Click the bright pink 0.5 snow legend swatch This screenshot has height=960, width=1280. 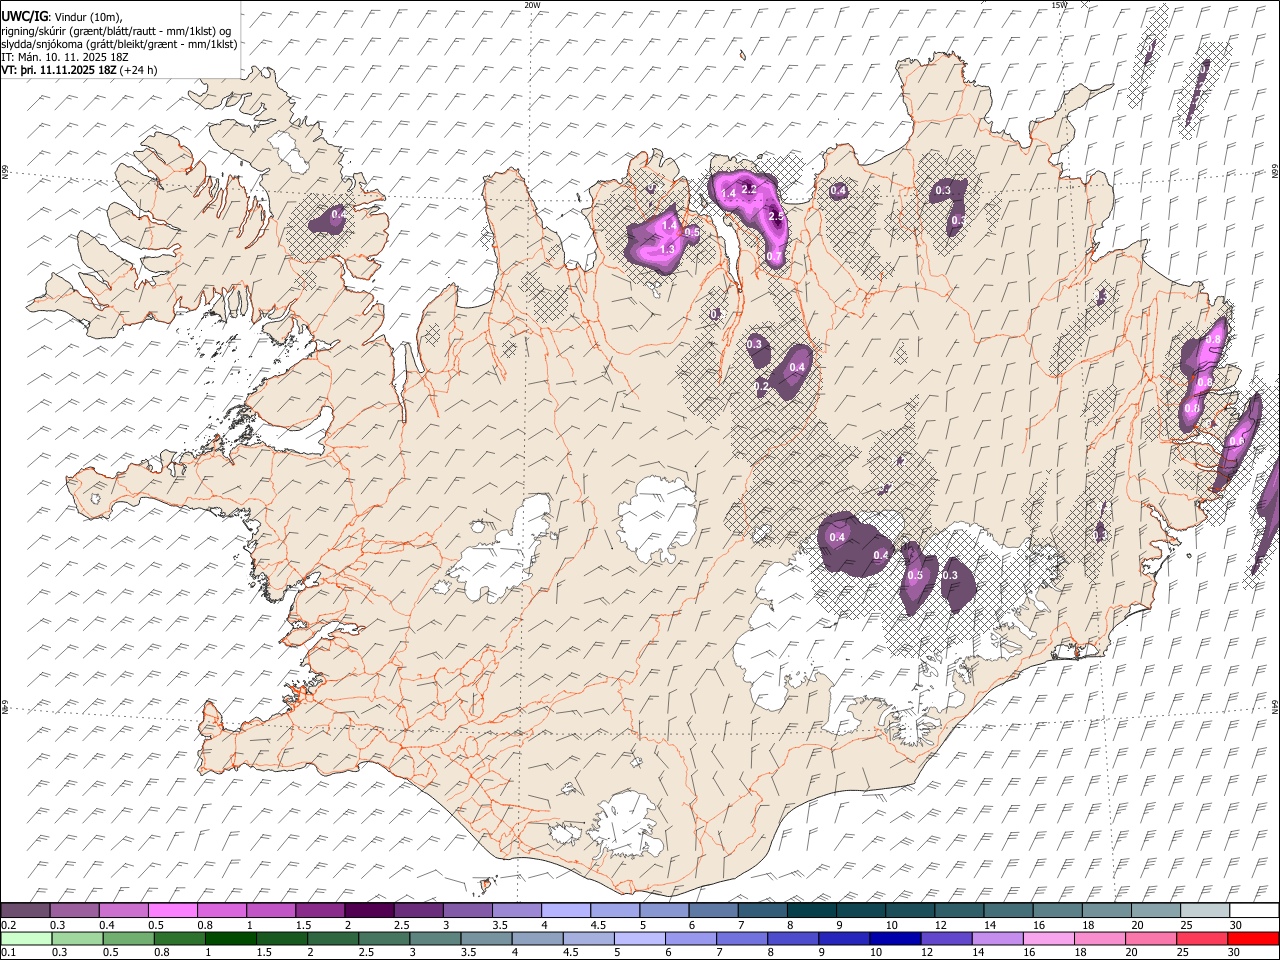172,911
